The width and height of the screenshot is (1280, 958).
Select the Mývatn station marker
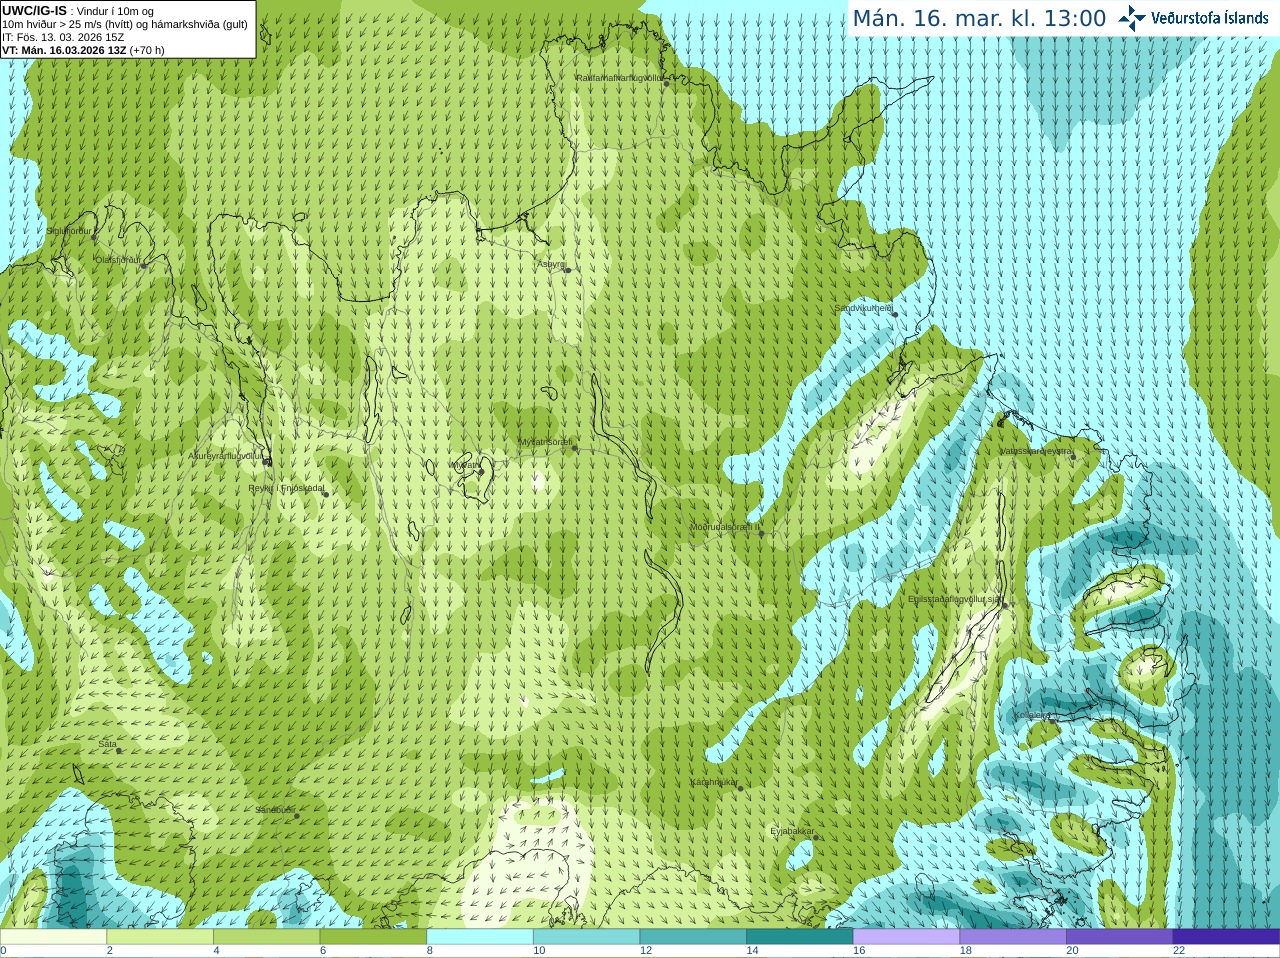pos(480,471)
